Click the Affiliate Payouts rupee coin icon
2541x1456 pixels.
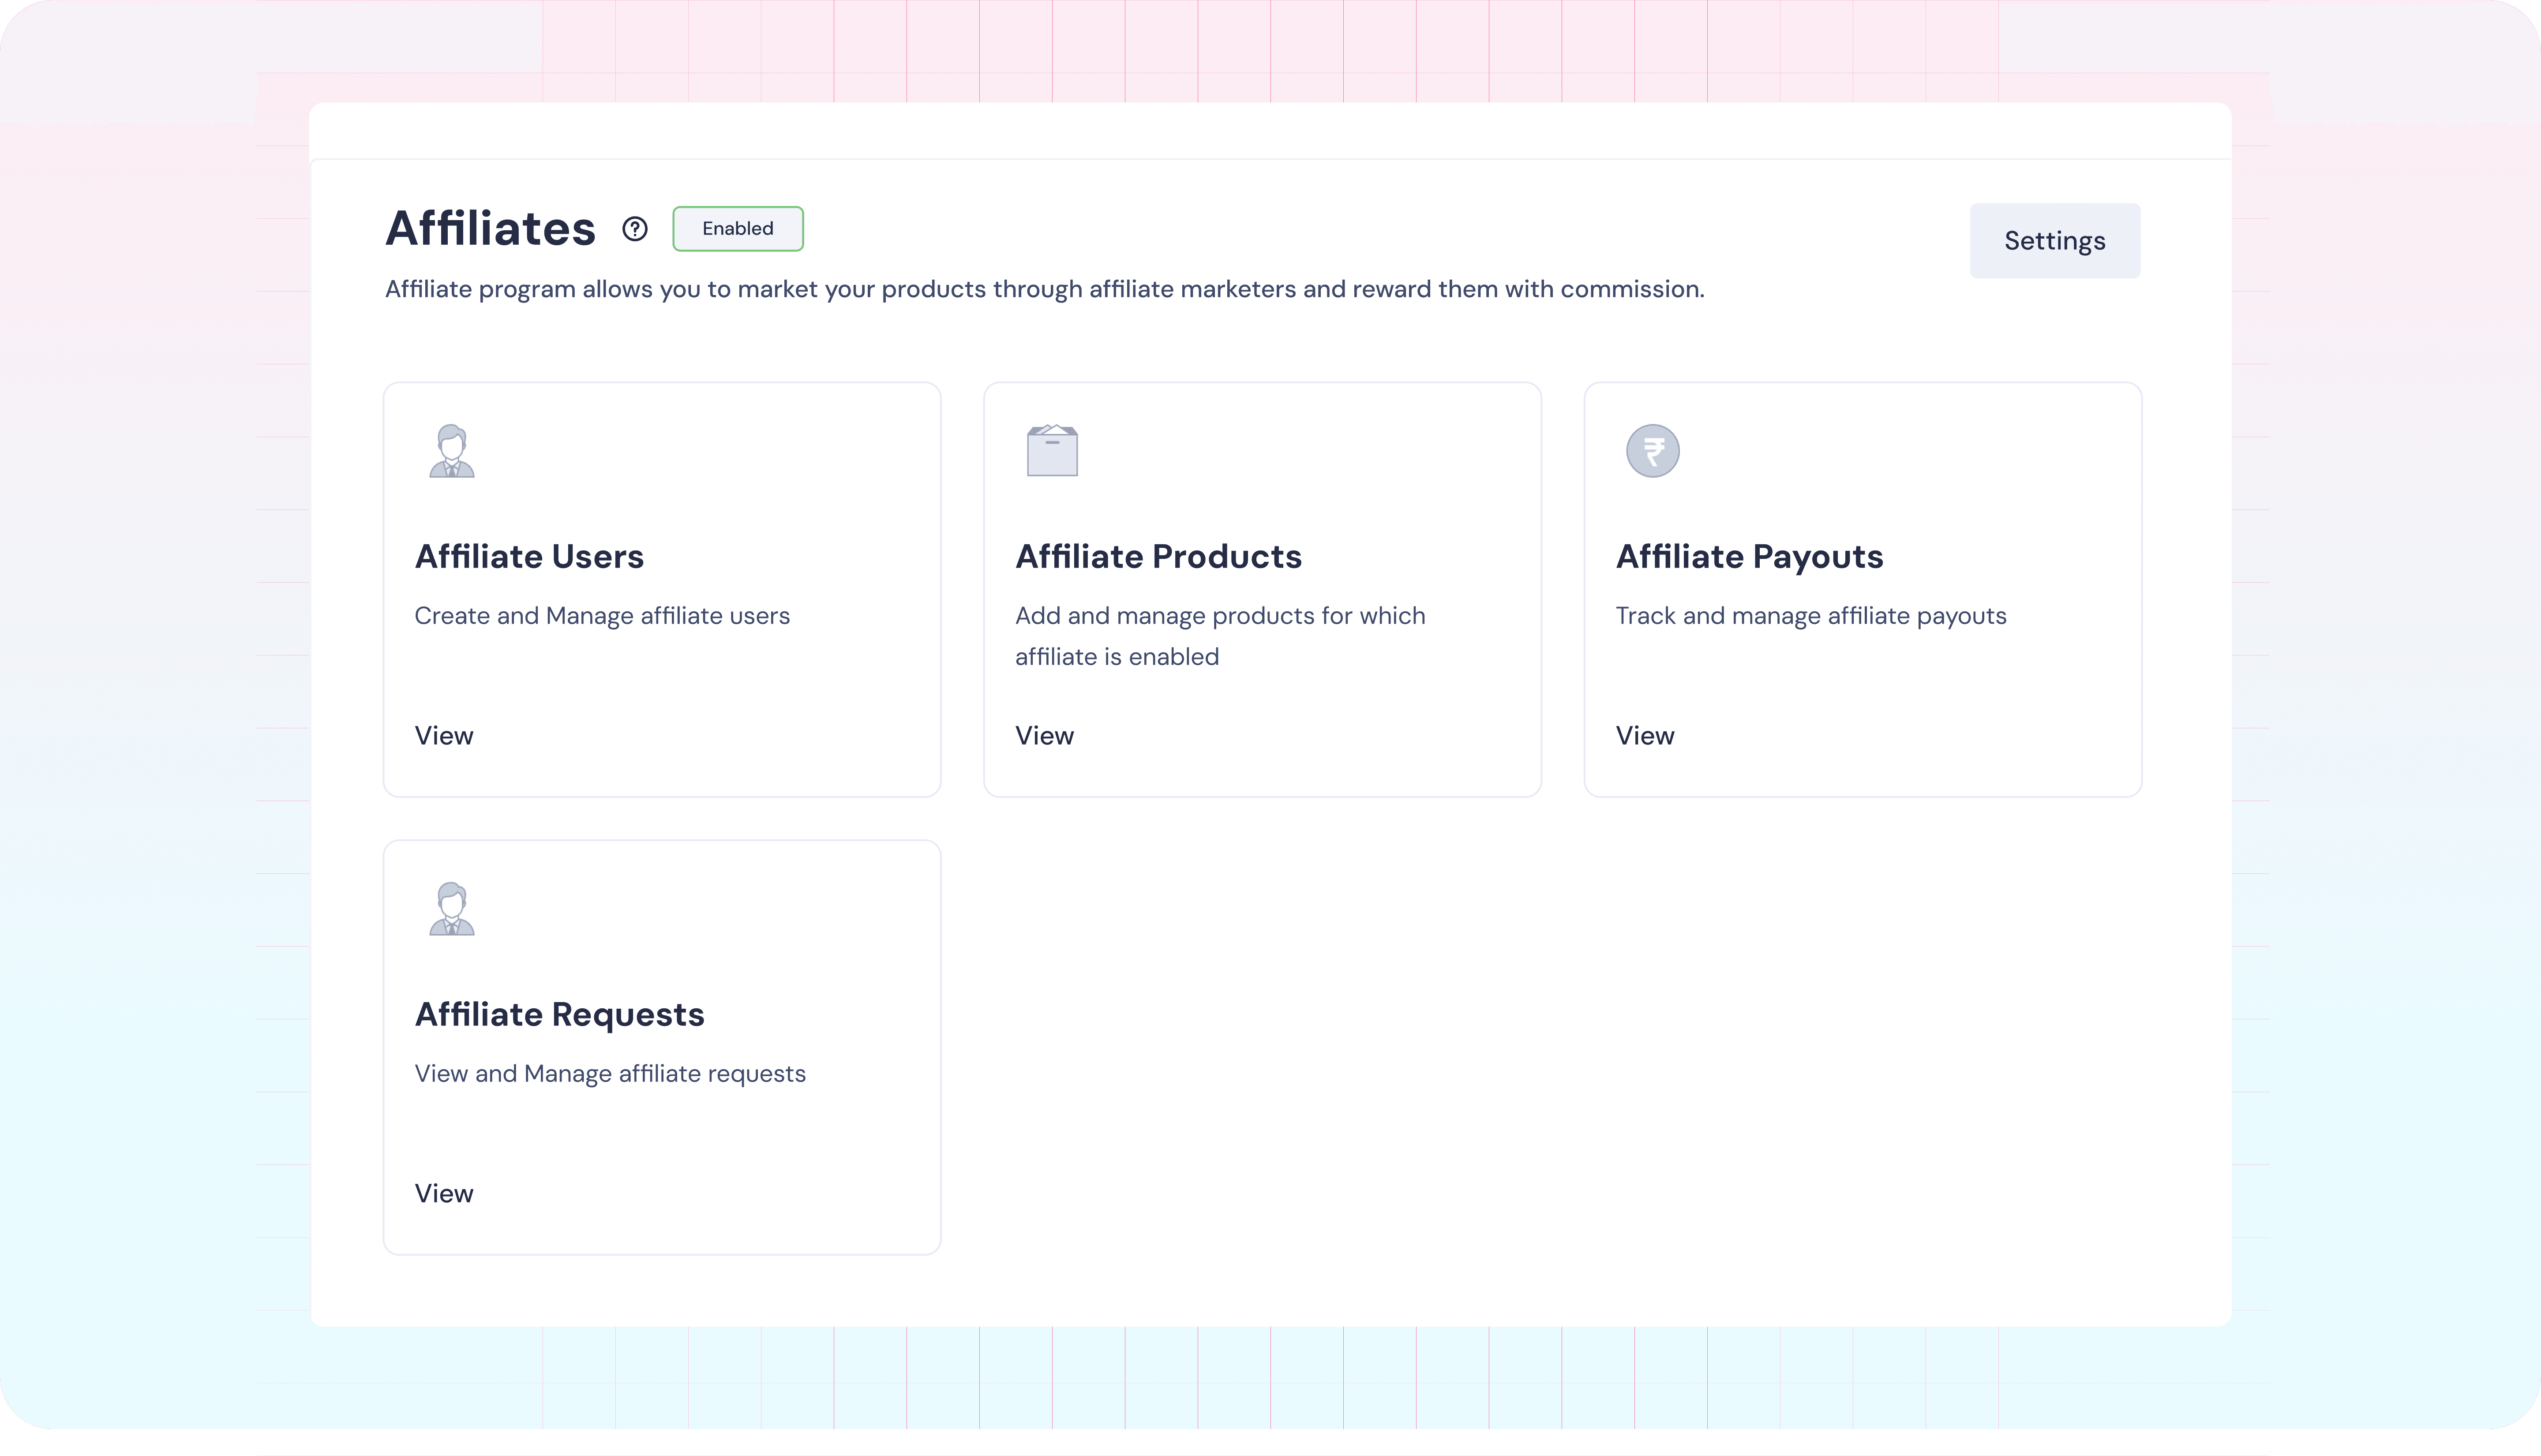[x=1652, y=451]
